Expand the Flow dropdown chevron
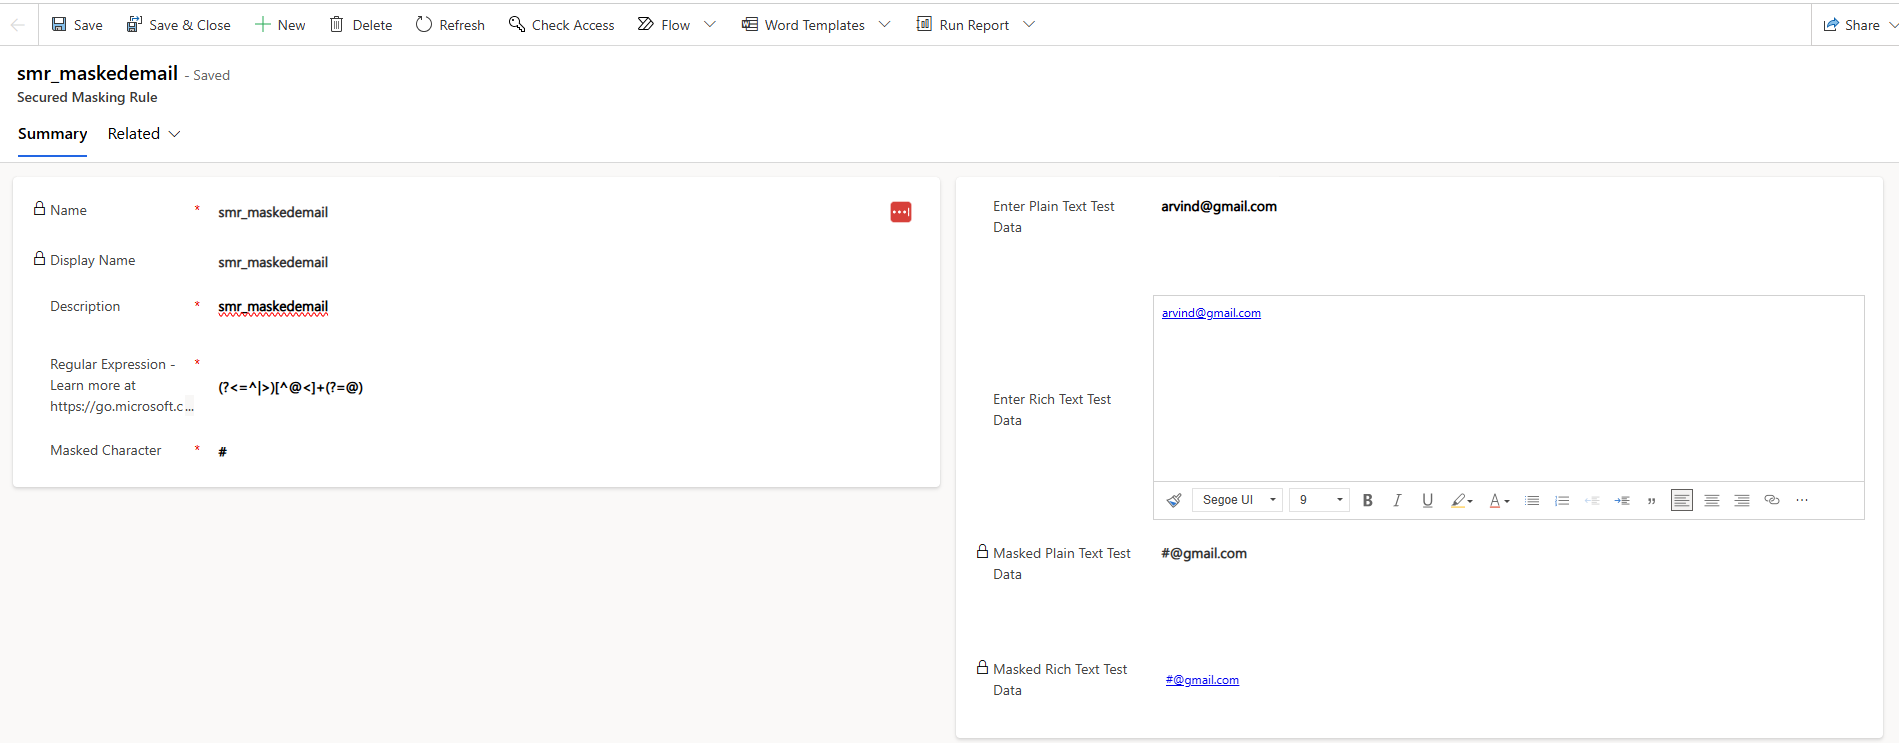Image resolution: width=1899 pixels, height=743 pixels. (710, 25)
